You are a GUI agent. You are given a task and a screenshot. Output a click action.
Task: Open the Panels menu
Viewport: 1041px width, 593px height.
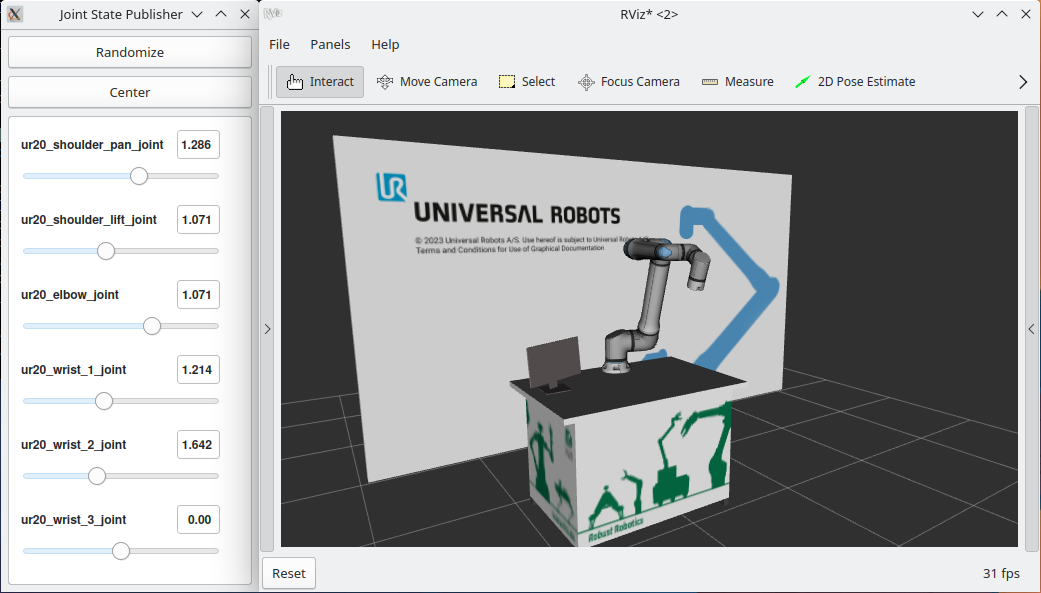tap(330, 44)
